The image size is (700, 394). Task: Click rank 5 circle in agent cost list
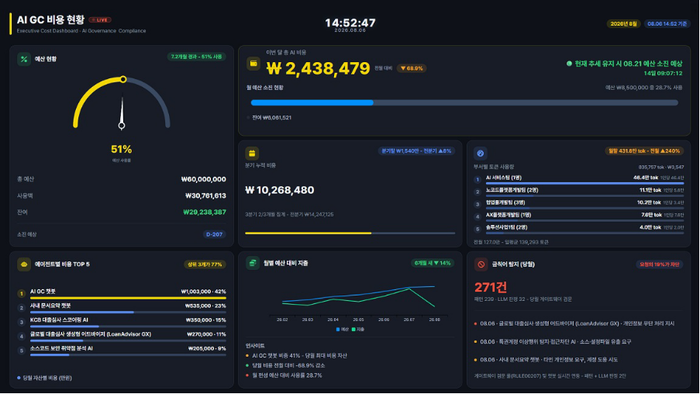coord(21,351)
